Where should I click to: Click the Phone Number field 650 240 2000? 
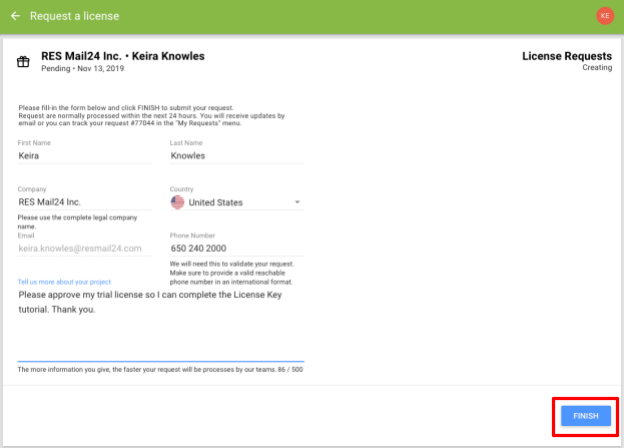click(x=237, y=248)
